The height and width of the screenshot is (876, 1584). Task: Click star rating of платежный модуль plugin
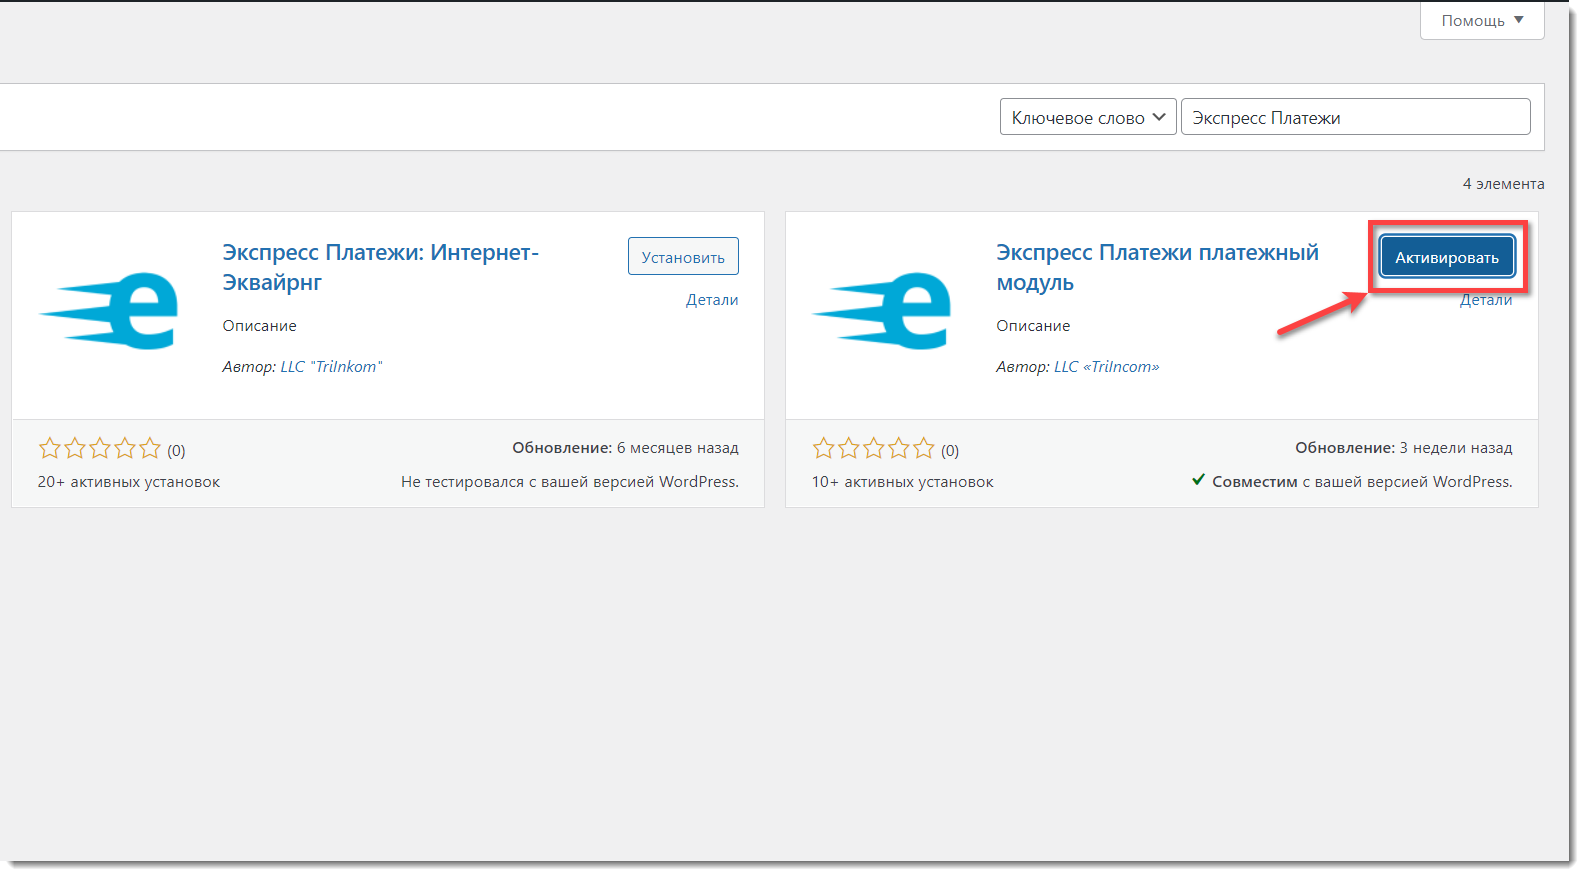pos(873,448)
